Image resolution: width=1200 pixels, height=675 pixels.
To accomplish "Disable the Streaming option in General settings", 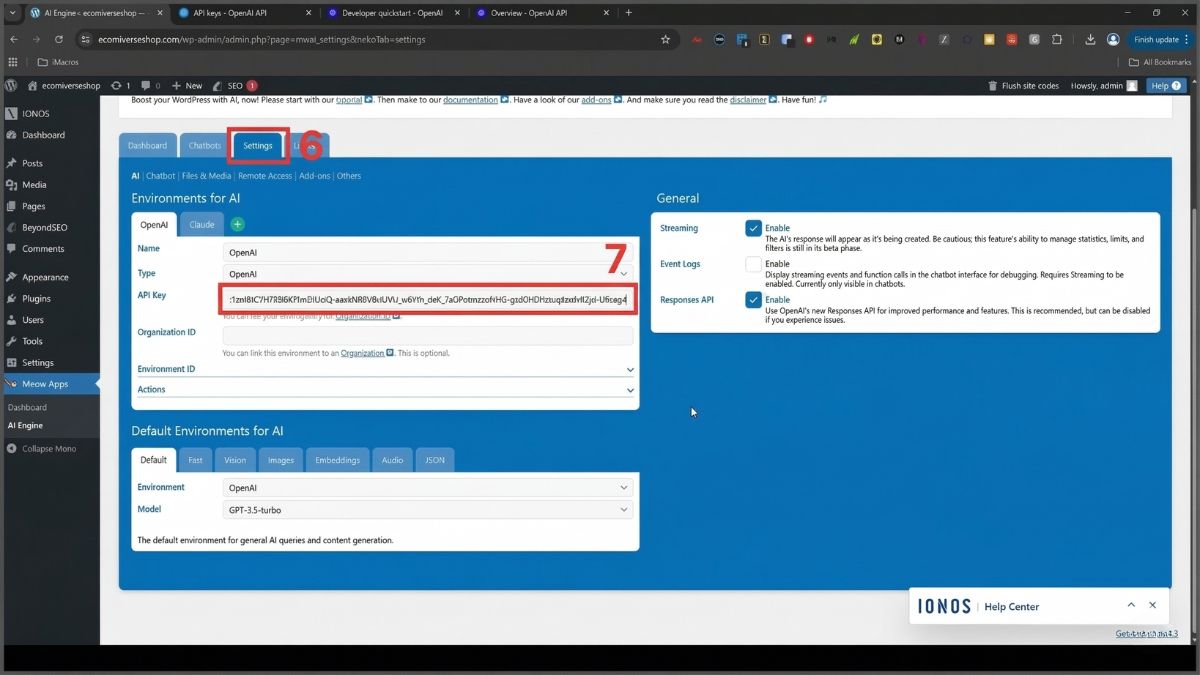I will [x=754, y=227].
